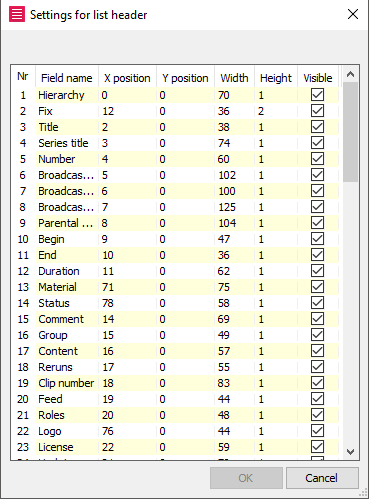Select the Width cell of Material row

234,287
